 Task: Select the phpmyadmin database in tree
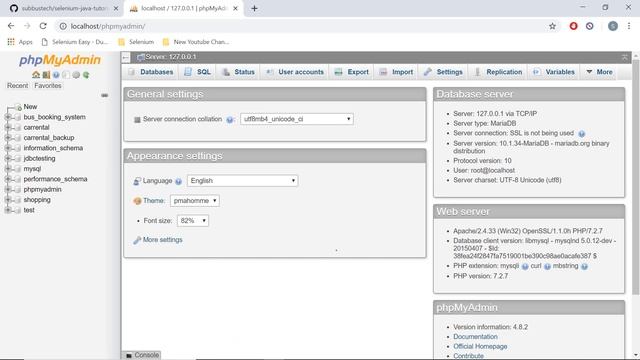tap(42, 190)
